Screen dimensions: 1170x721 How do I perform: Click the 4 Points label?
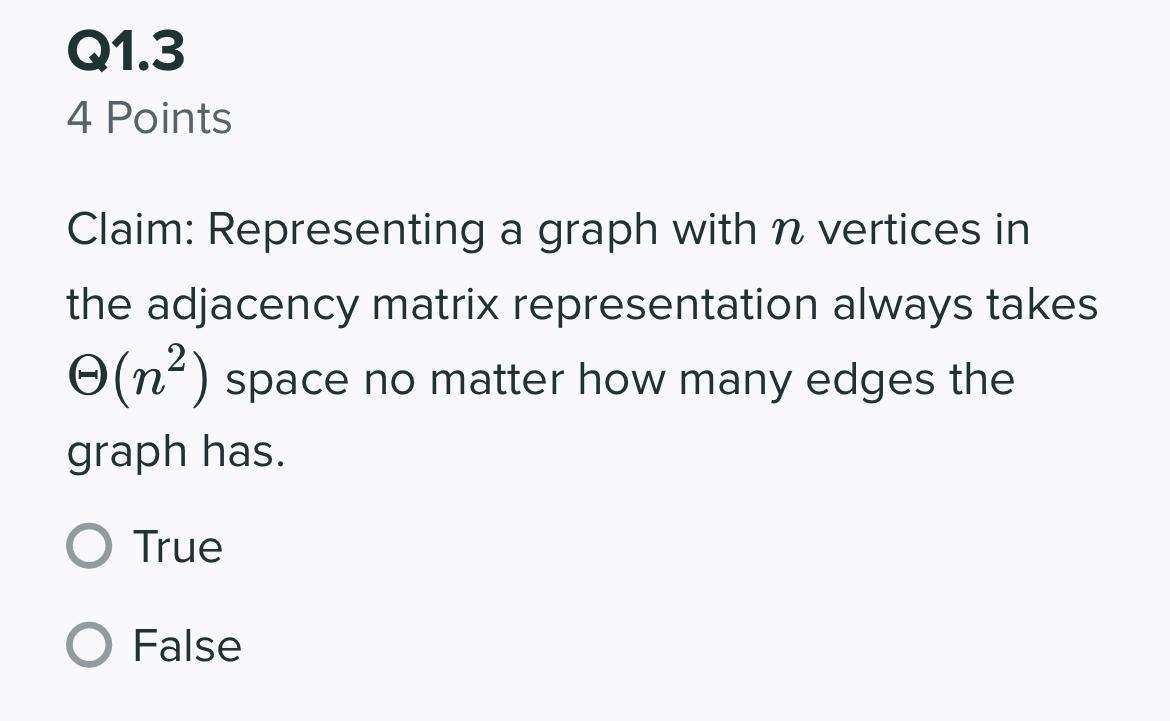tap(149, 117)
